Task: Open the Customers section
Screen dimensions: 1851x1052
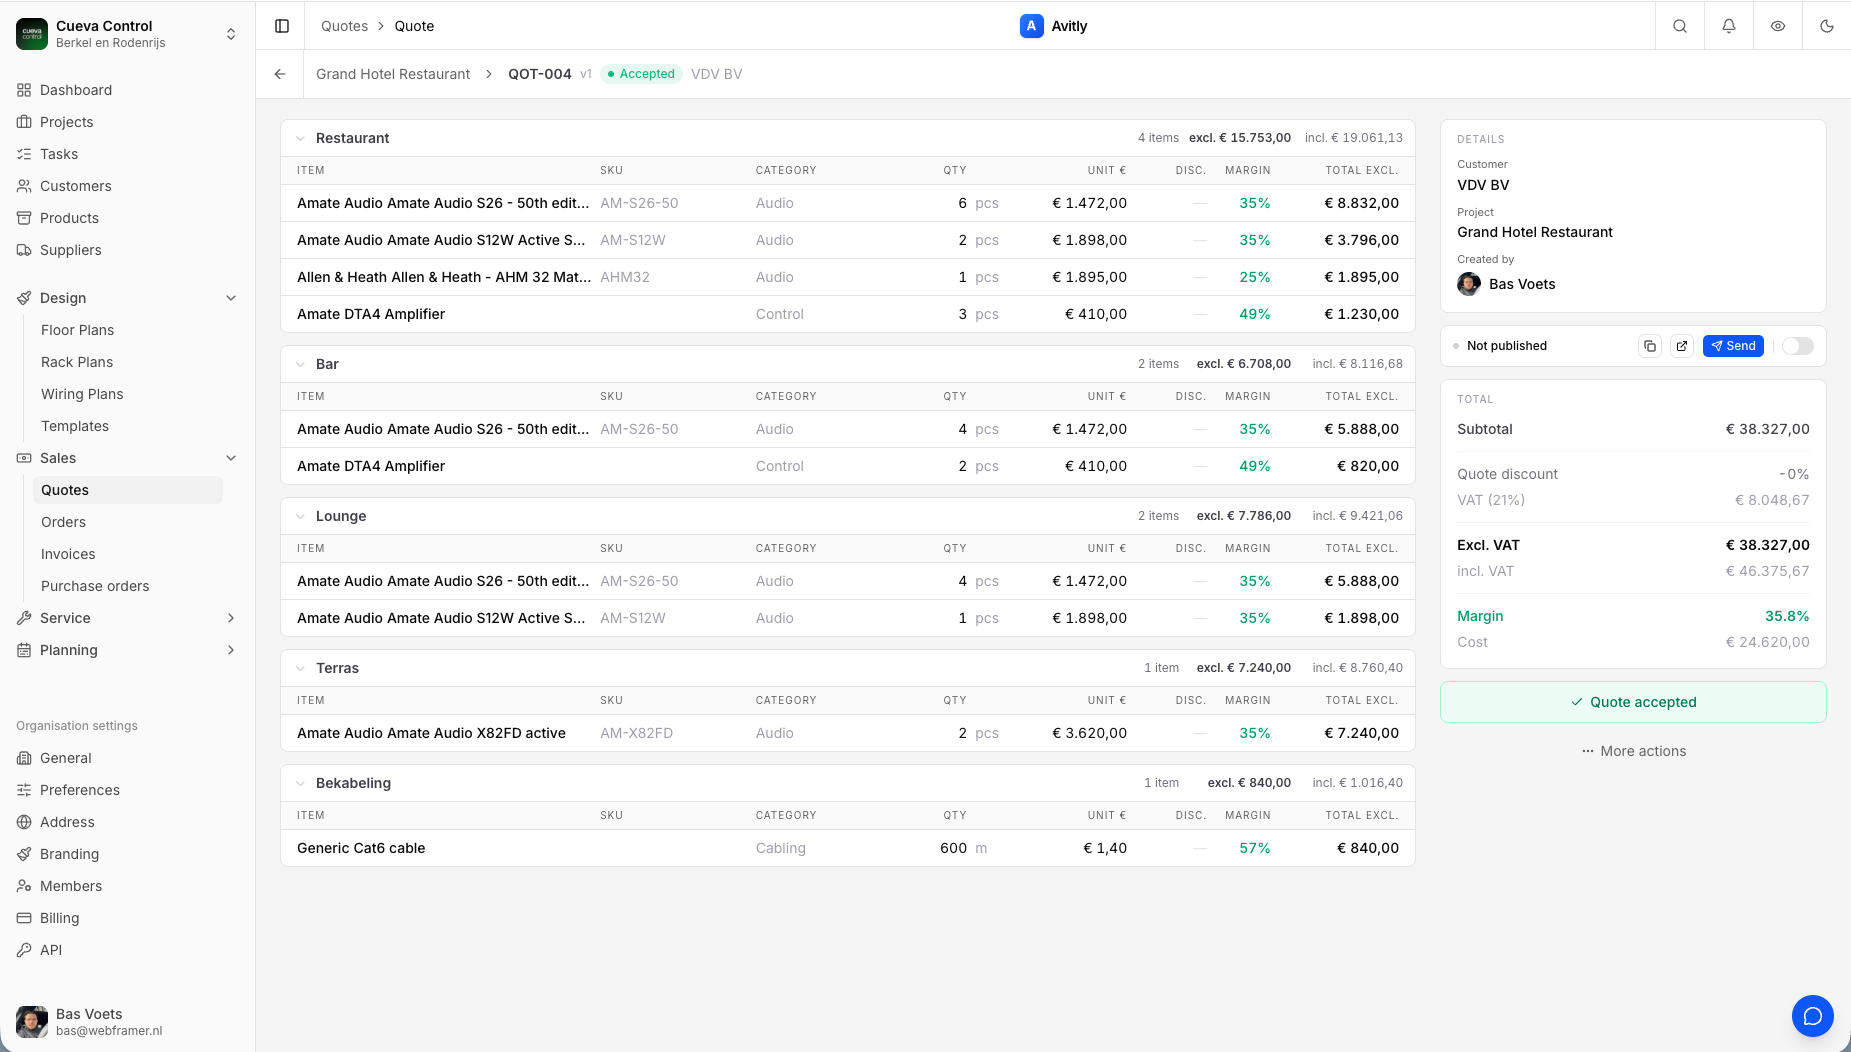Action: 75,186
